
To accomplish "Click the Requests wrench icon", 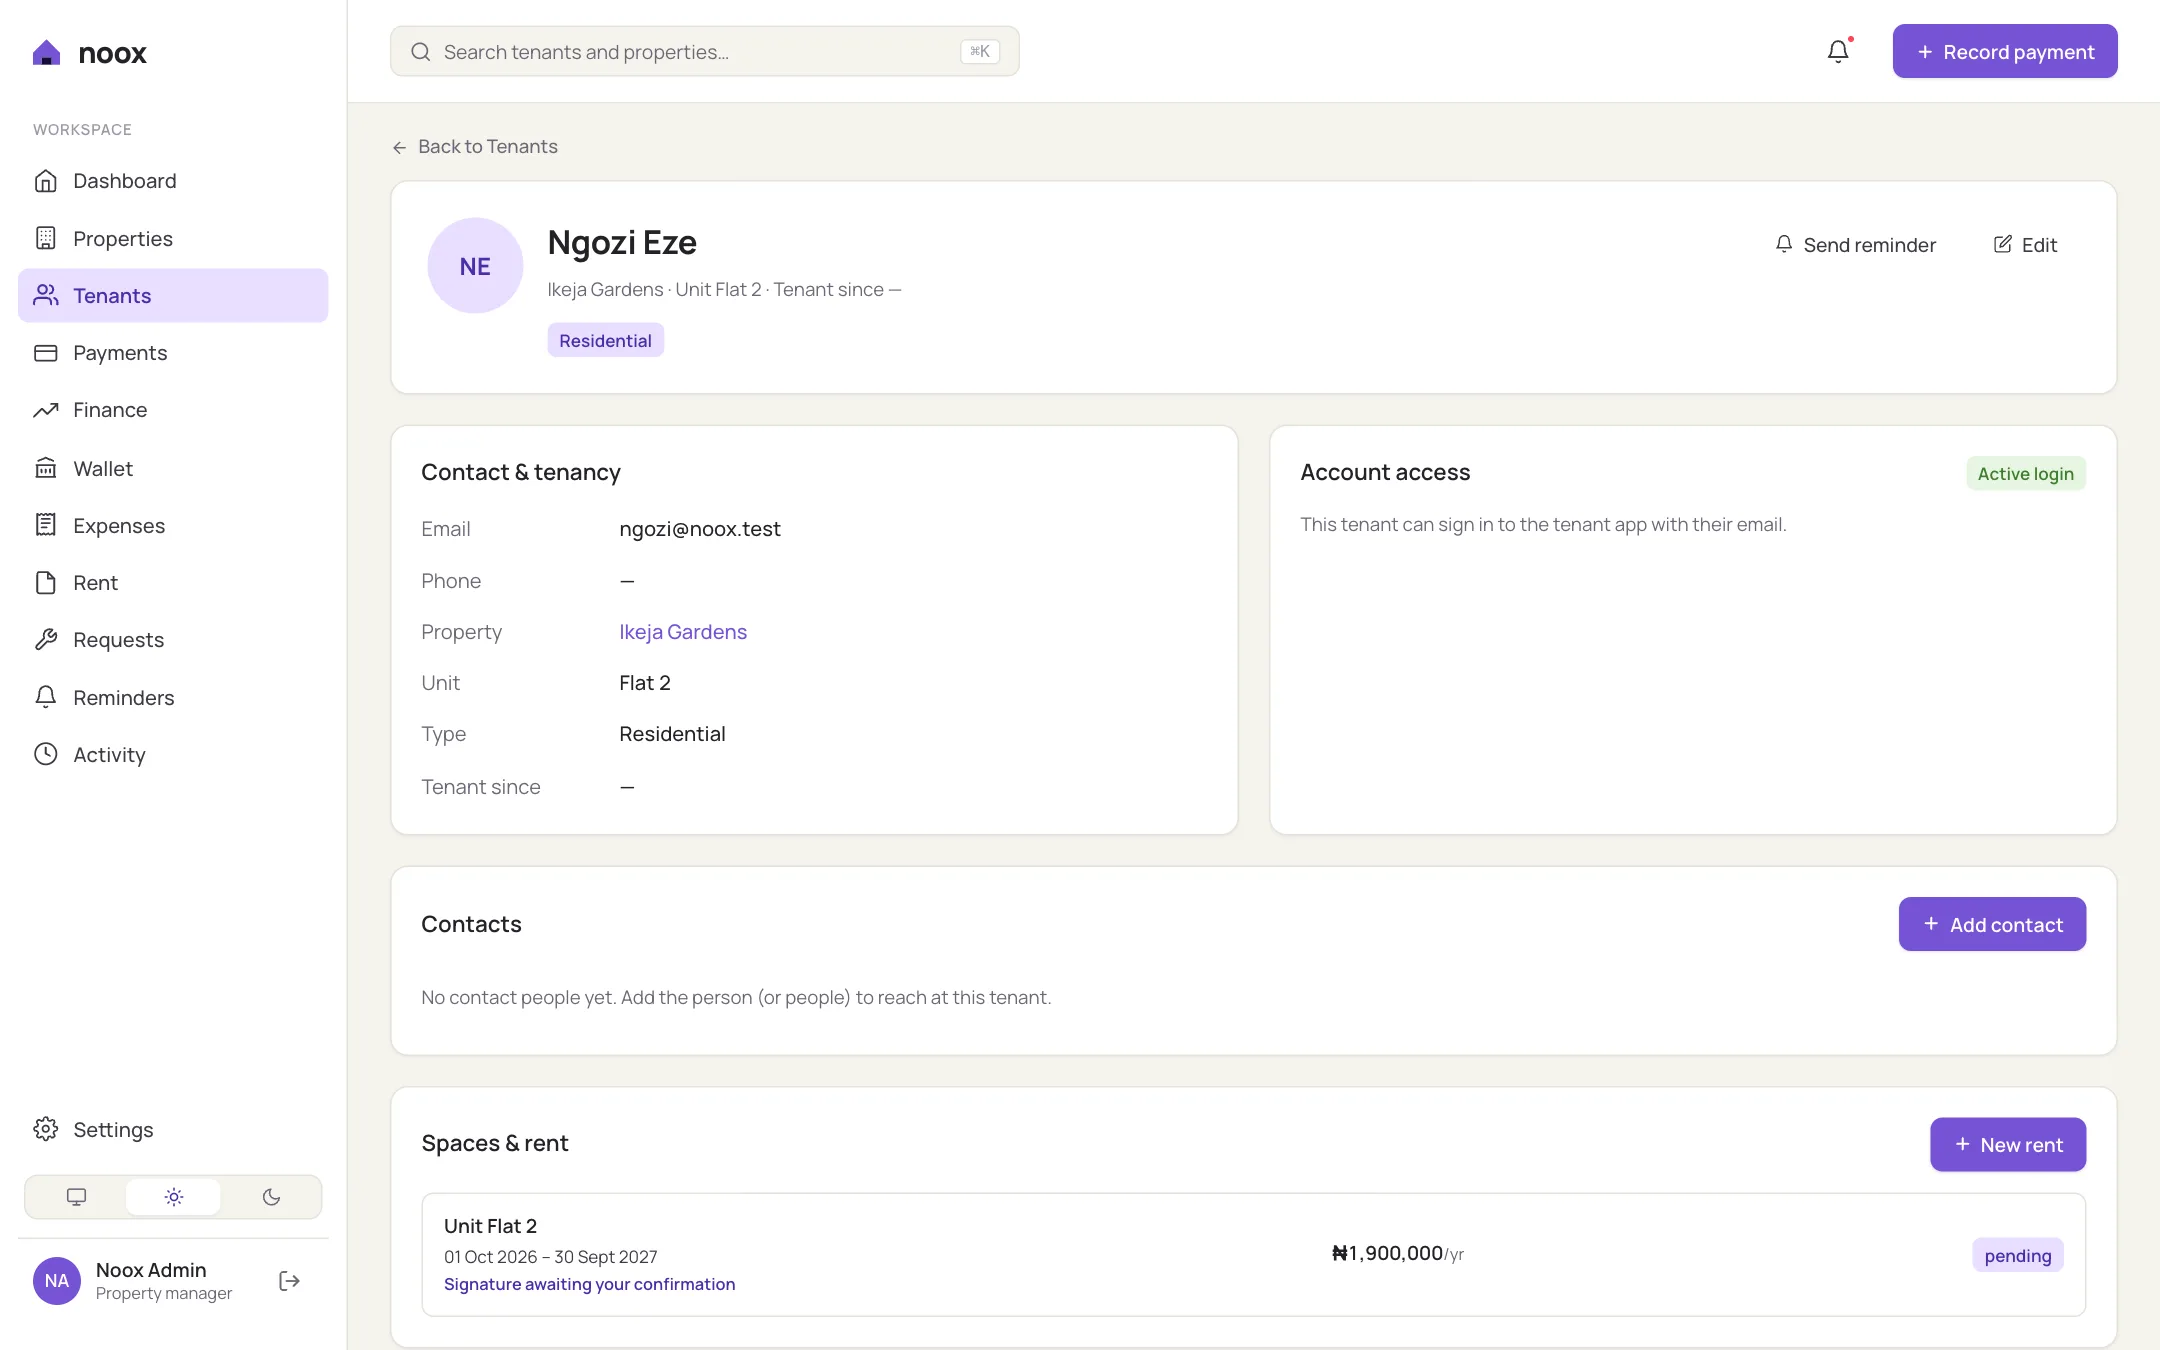I will click(46, 640).
